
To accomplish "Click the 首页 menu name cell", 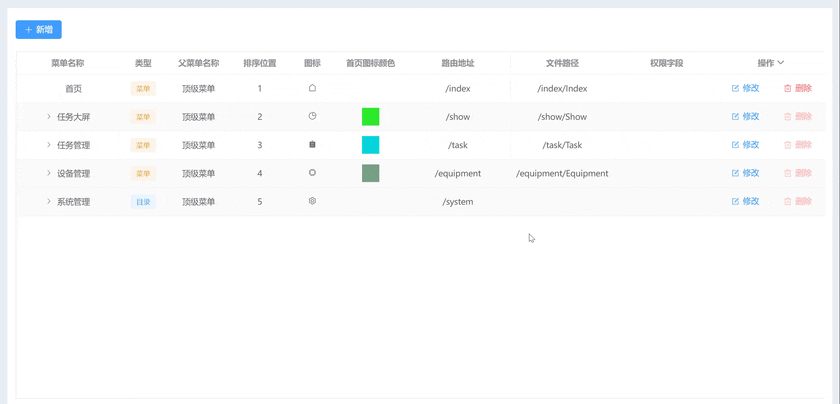I will coord(73,88).
